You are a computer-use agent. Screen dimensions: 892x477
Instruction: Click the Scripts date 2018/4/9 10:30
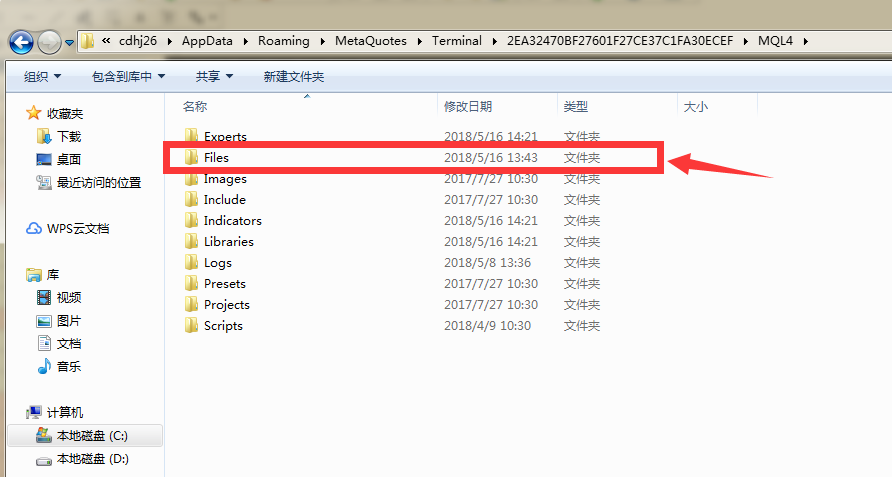coord(488,326)
